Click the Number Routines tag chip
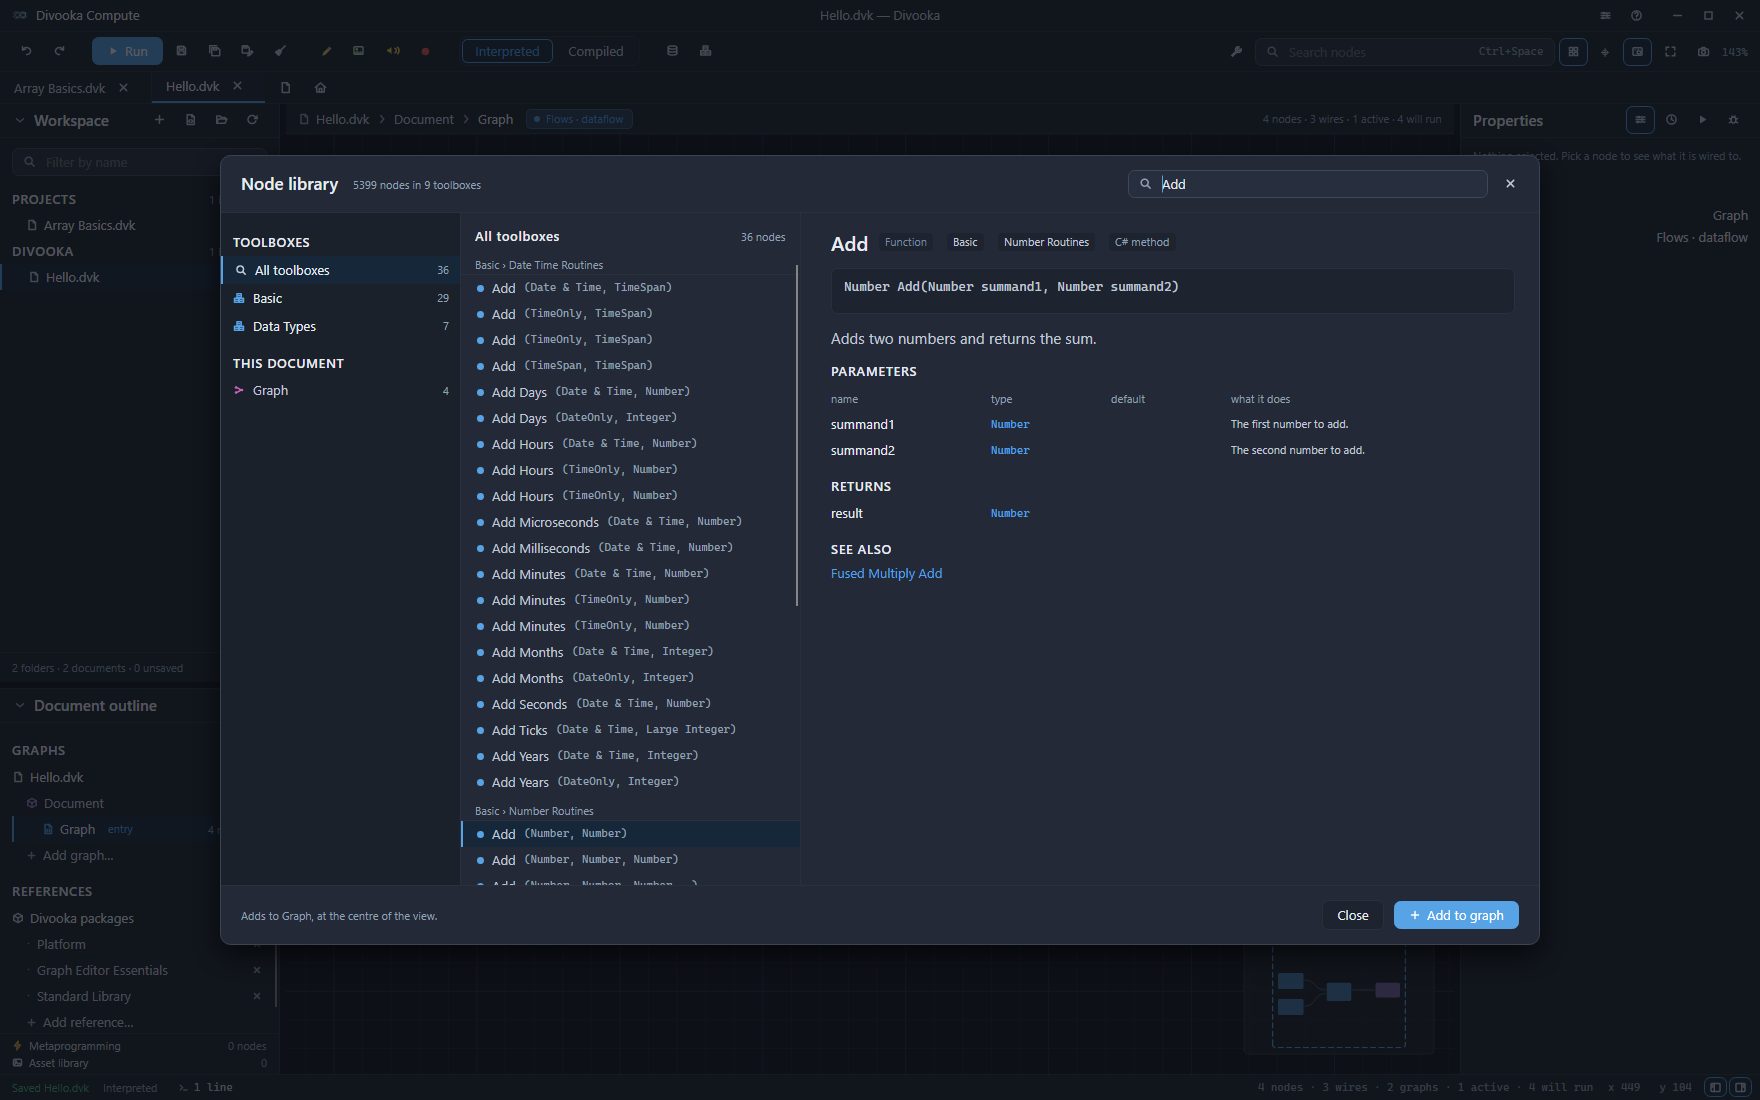This screenshot has width=1760, height=1100. [x=1046, y=242]
